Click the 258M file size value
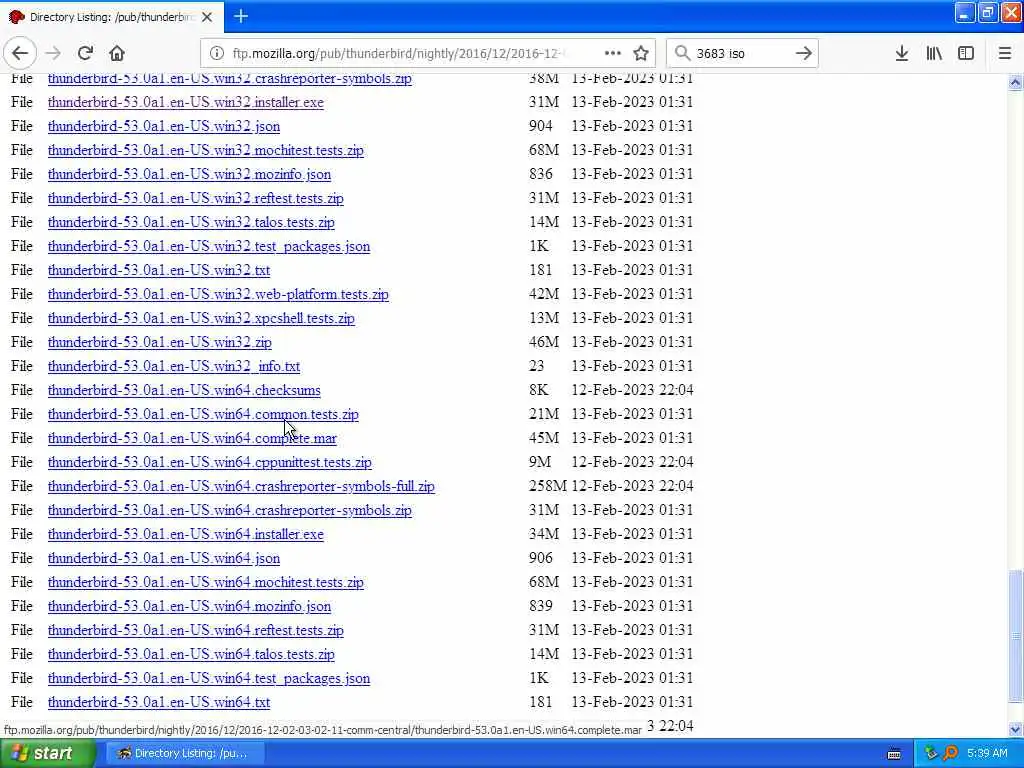Screen dimensions: 1024x768 pyautogui.click(x=547, y=486)
